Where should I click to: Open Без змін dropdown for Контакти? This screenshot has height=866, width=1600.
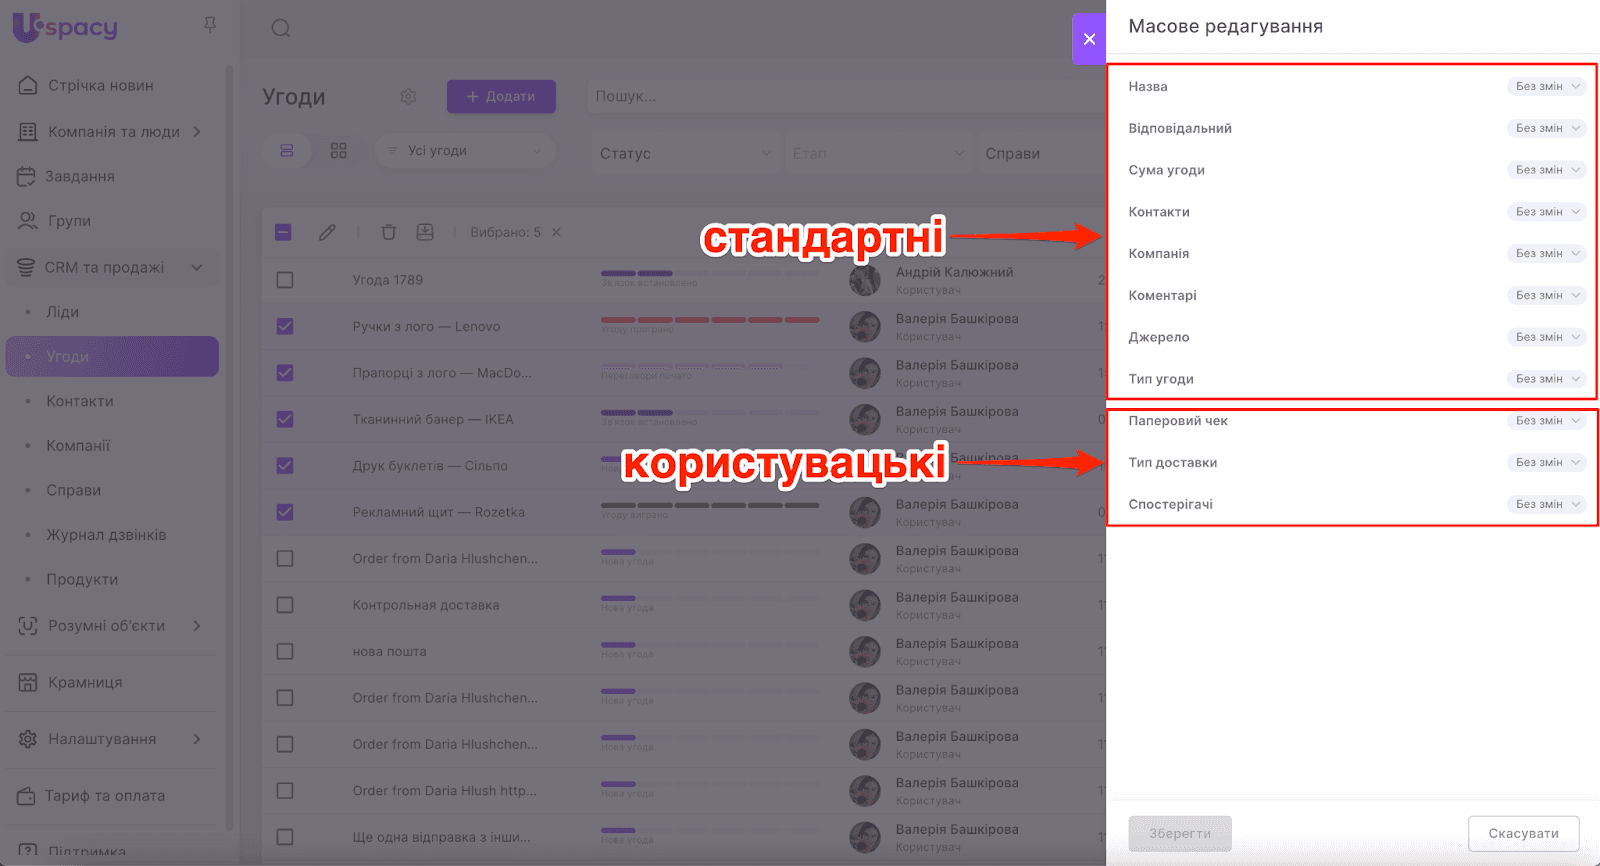[1546, 212]
